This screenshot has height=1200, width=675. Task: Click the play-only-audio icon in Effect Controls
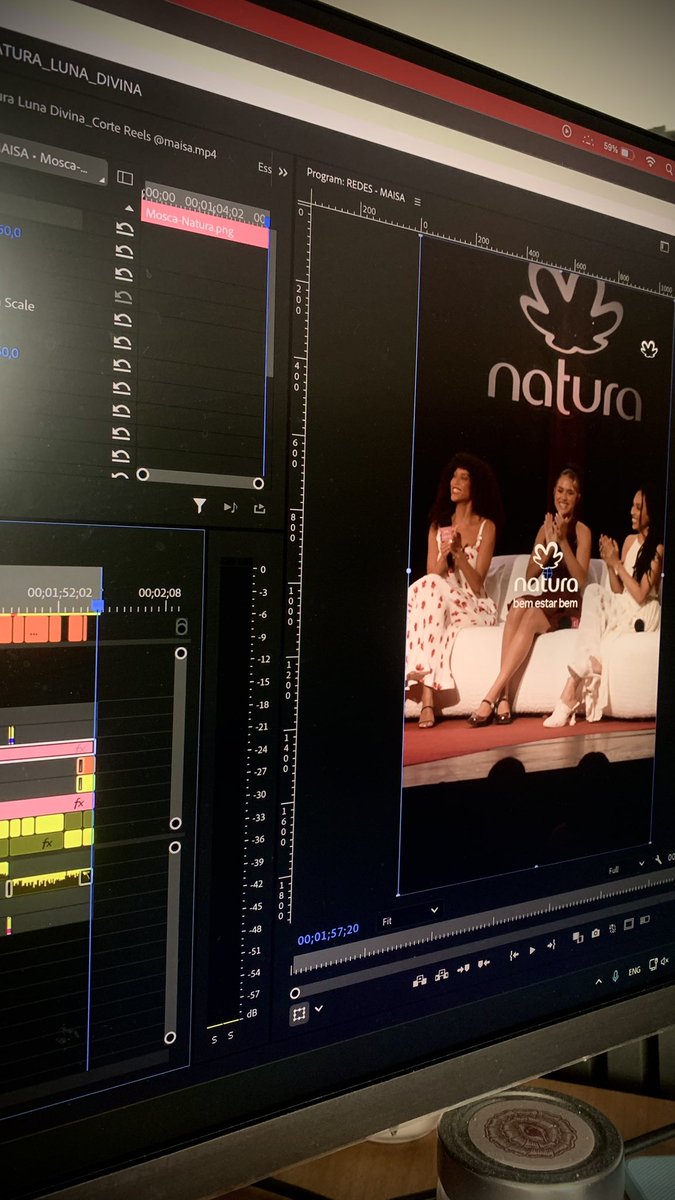tap(230, 508)
